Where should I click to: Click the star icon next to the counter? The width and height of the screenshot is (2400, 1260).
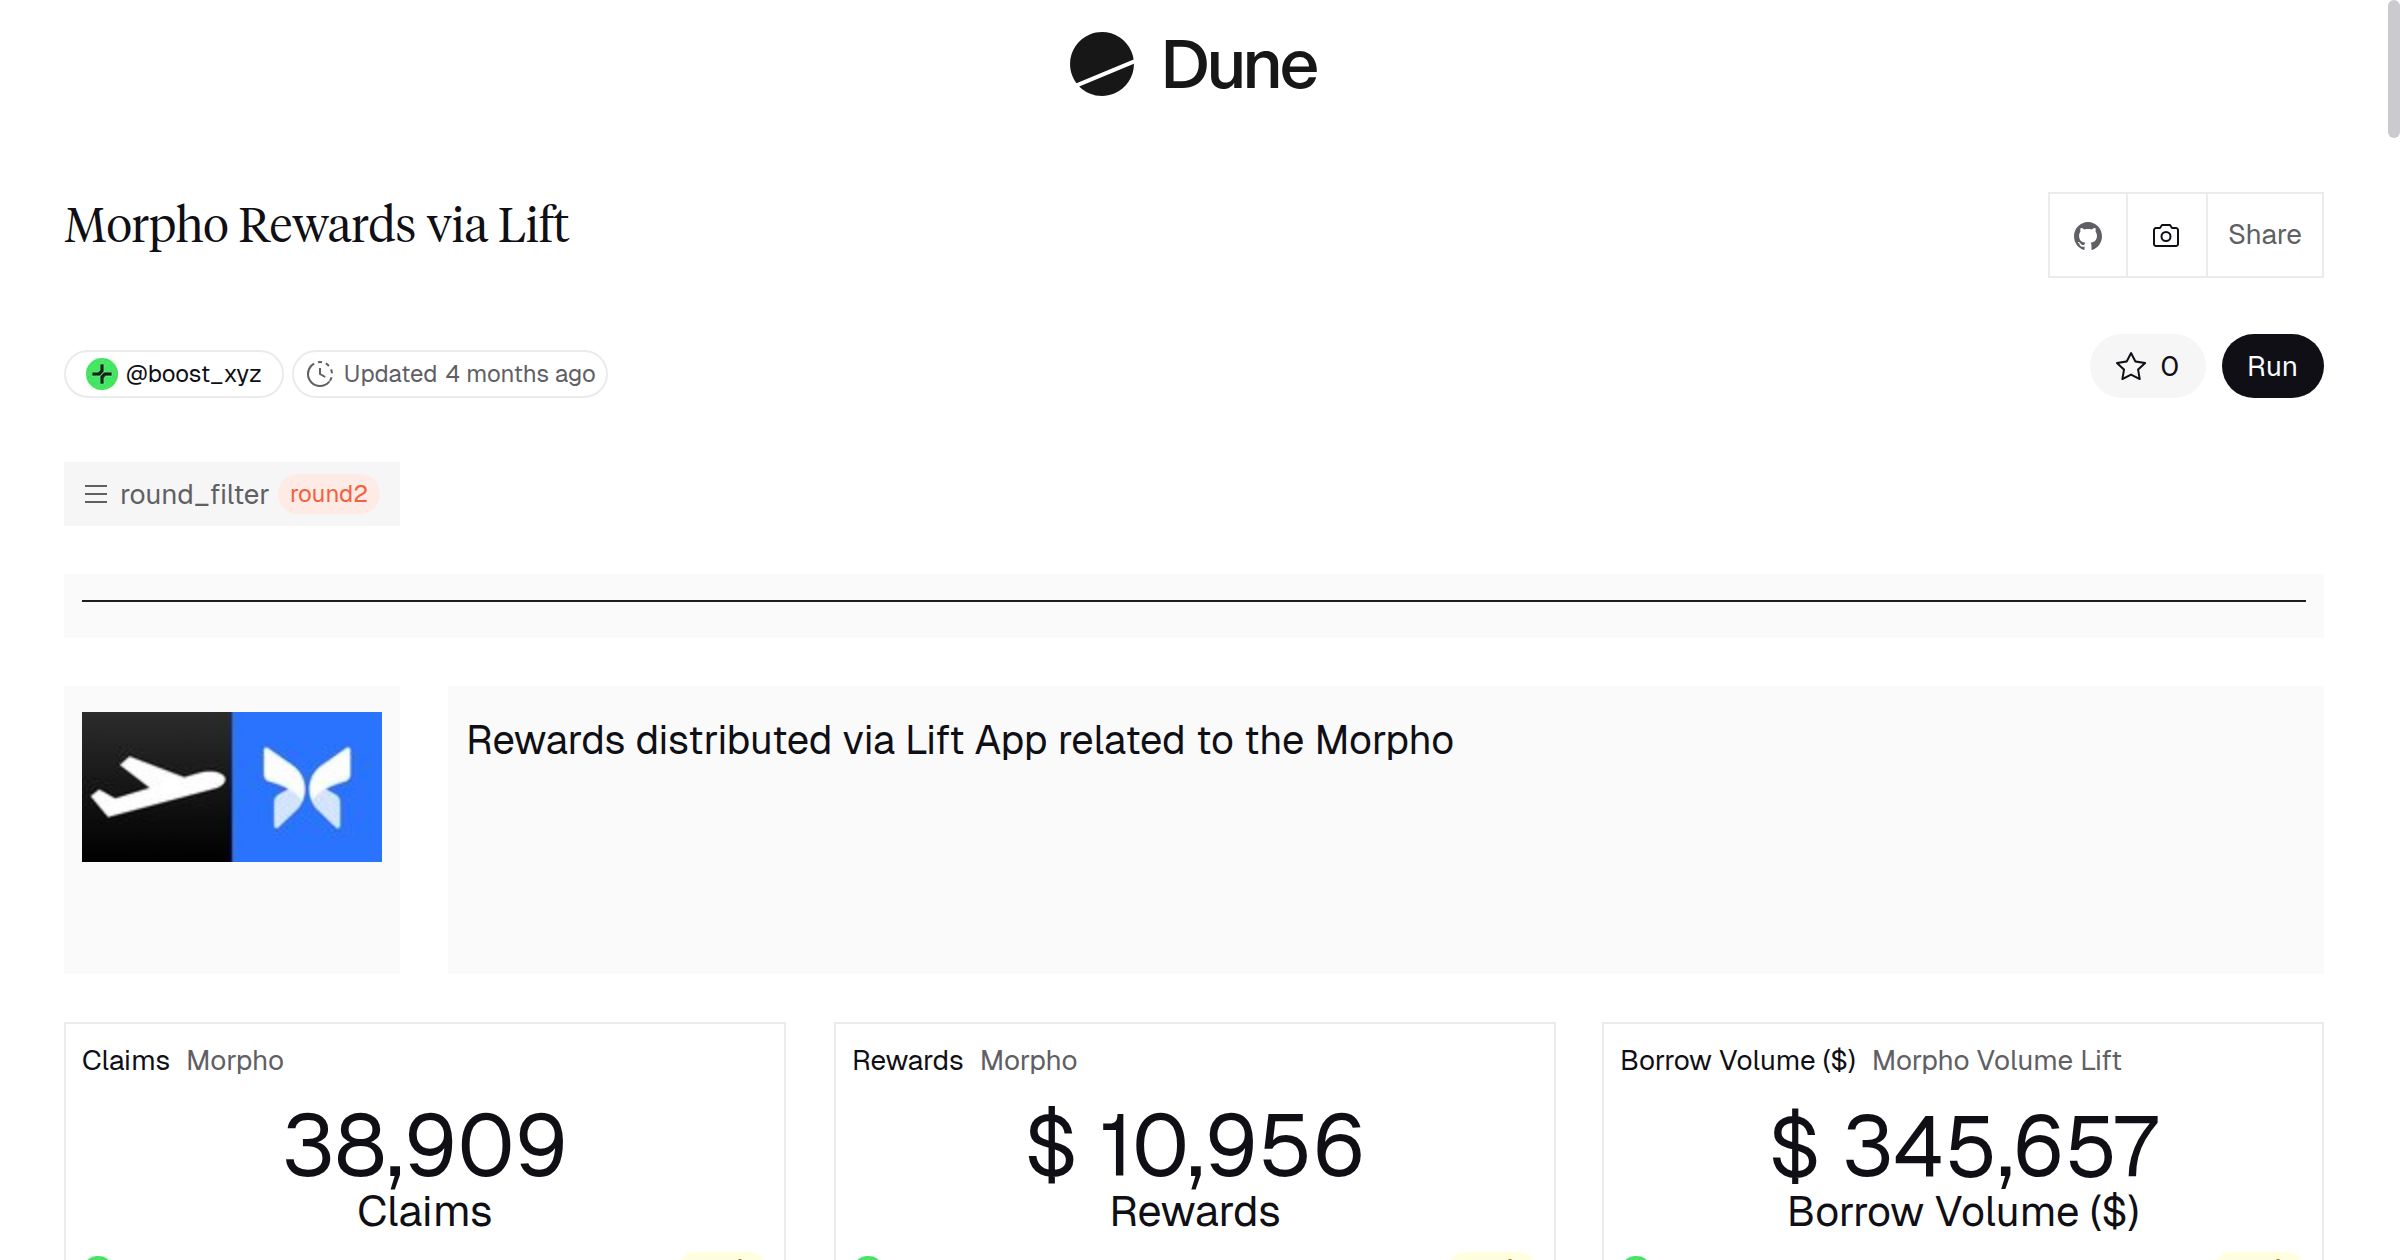[2131, 366]
